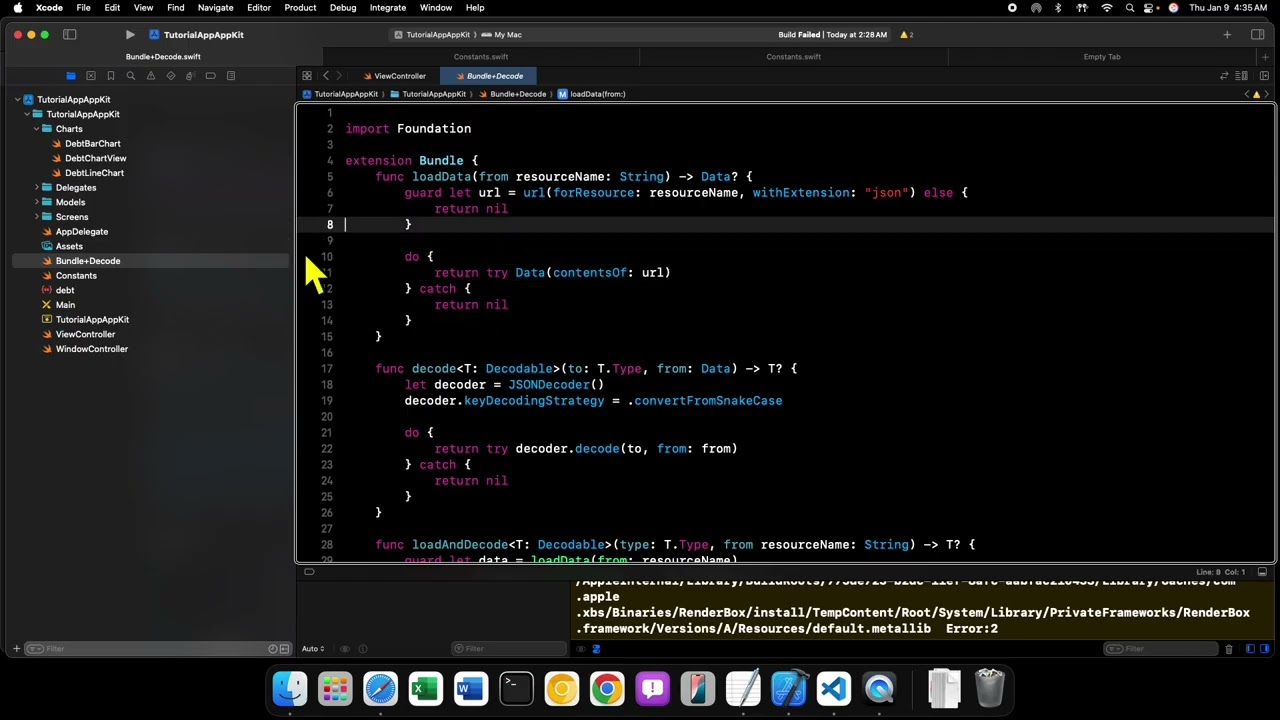
Task: Click the variables view Filter field
Action: [510, 649]
